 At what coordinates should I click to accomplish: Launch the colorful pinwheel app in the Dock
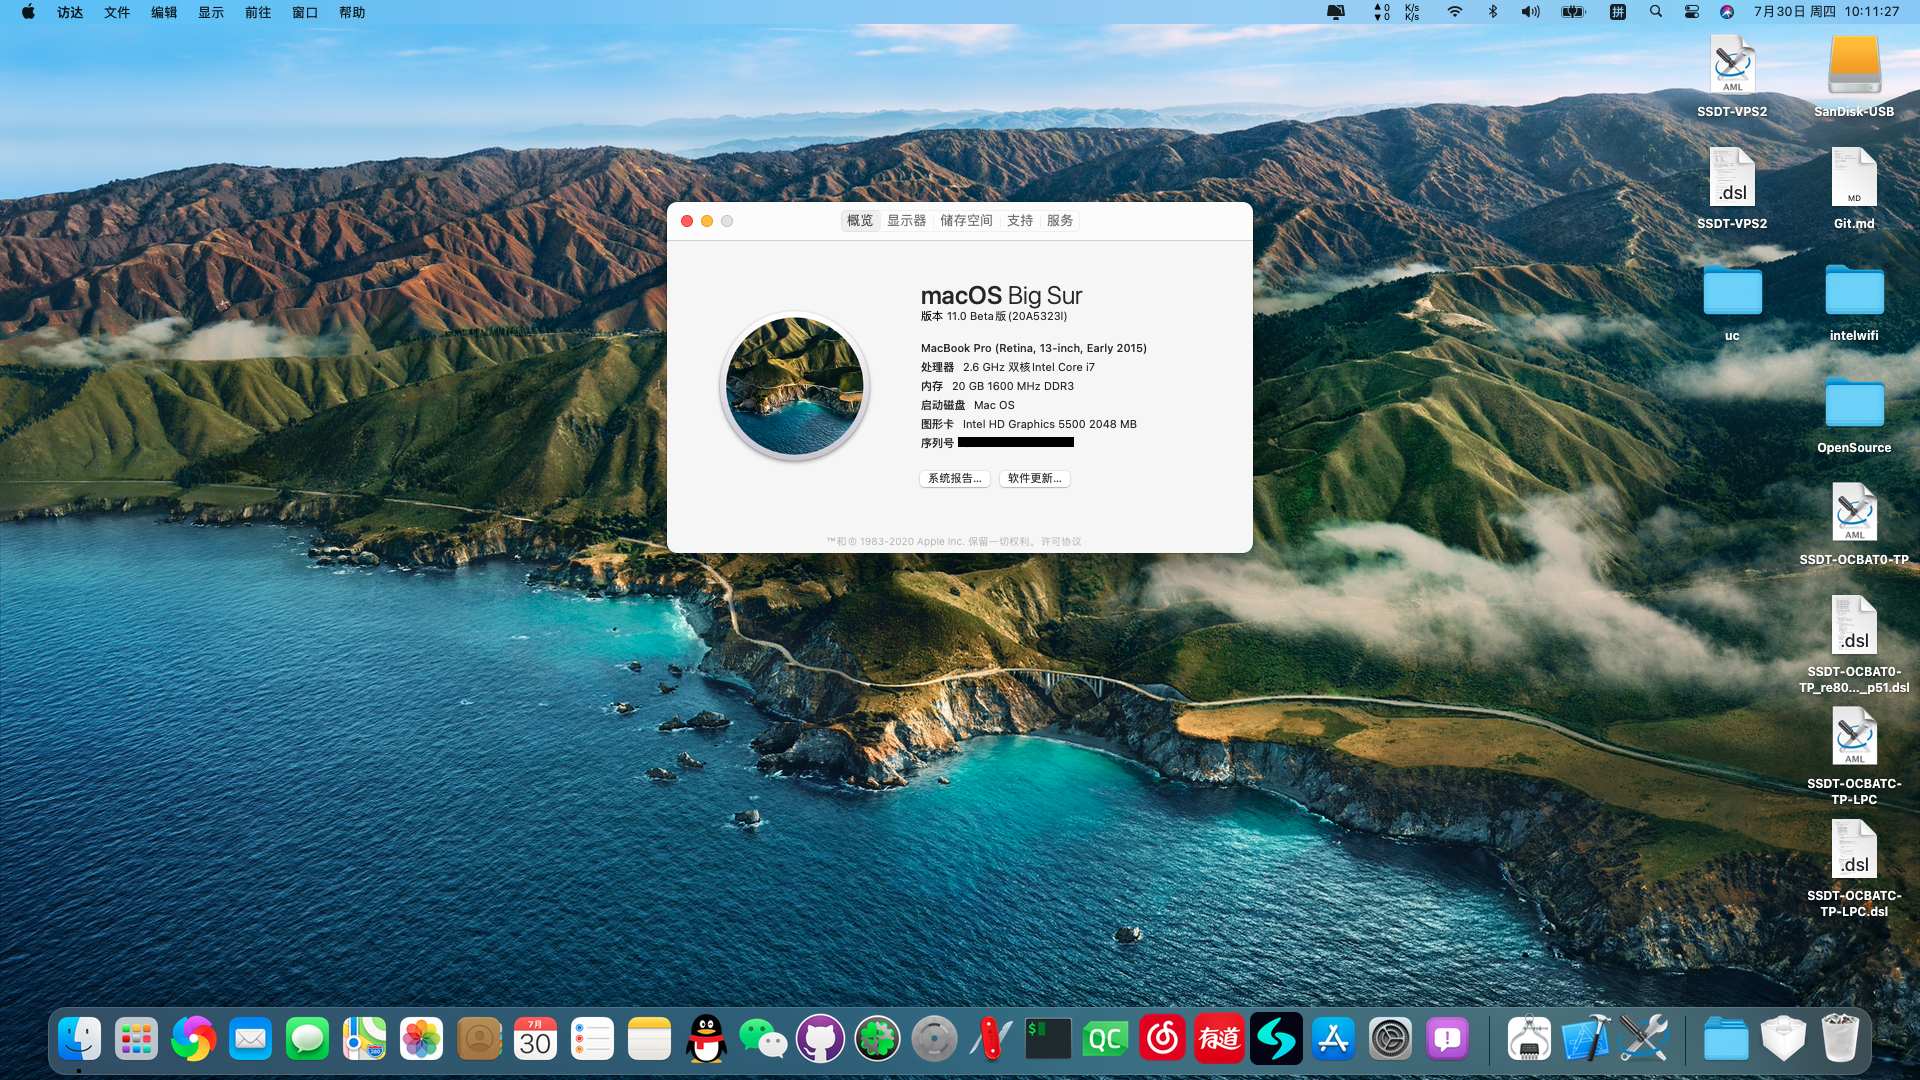click(x=193, y=1039)
